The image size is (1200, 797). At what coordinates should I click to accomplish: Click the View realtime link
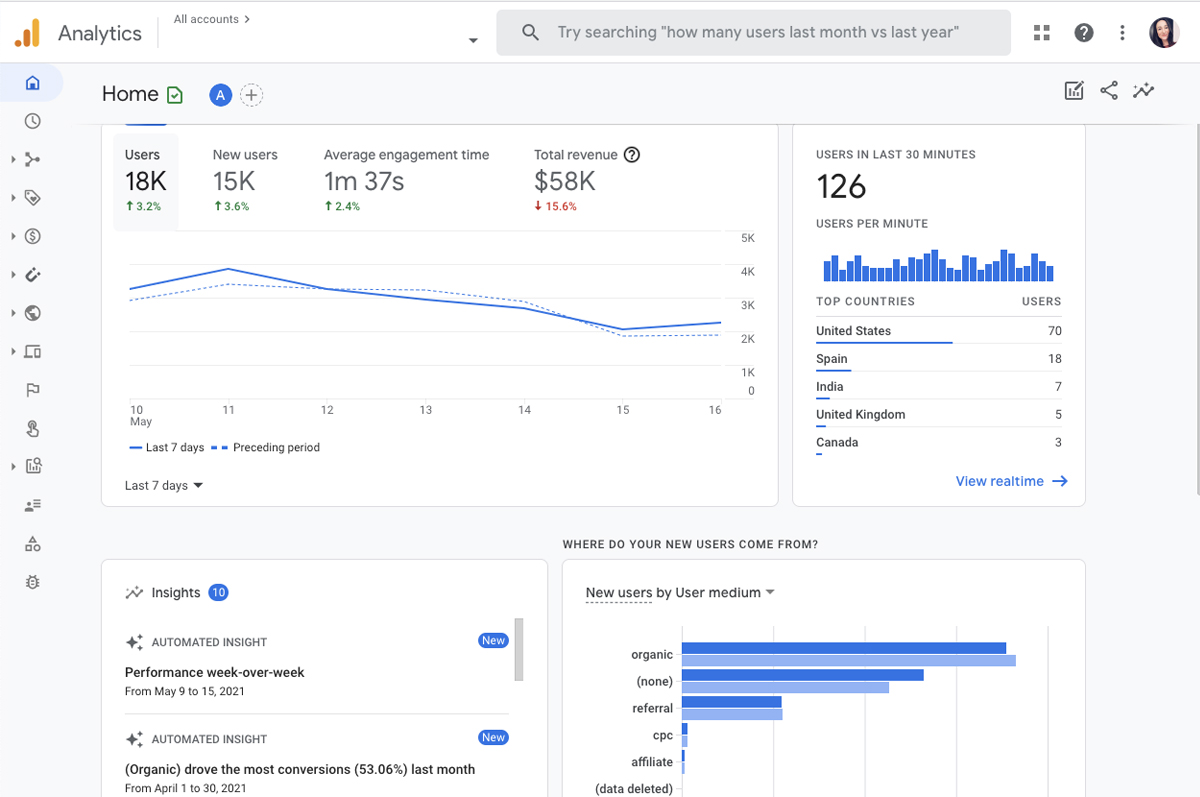coord(1011,481)
